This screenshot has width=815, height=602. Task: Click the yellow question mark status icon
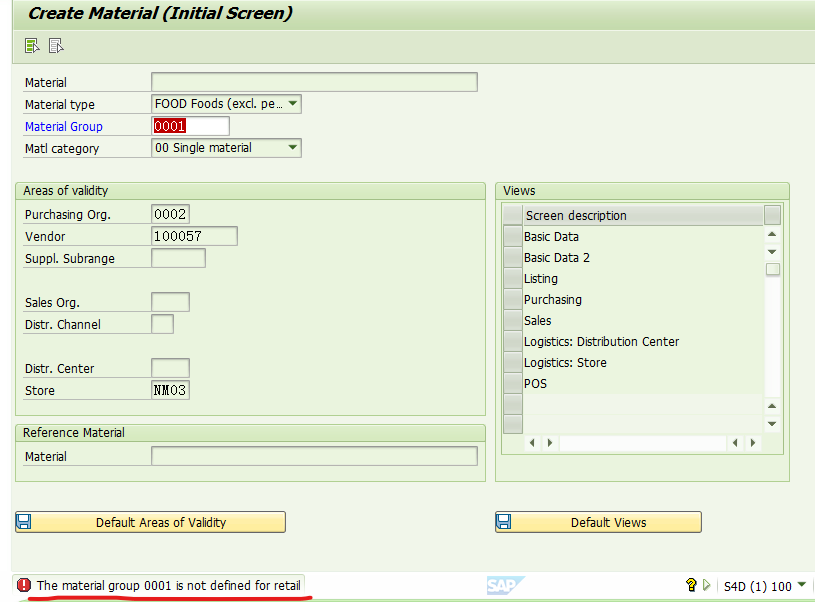click(691, 585)
